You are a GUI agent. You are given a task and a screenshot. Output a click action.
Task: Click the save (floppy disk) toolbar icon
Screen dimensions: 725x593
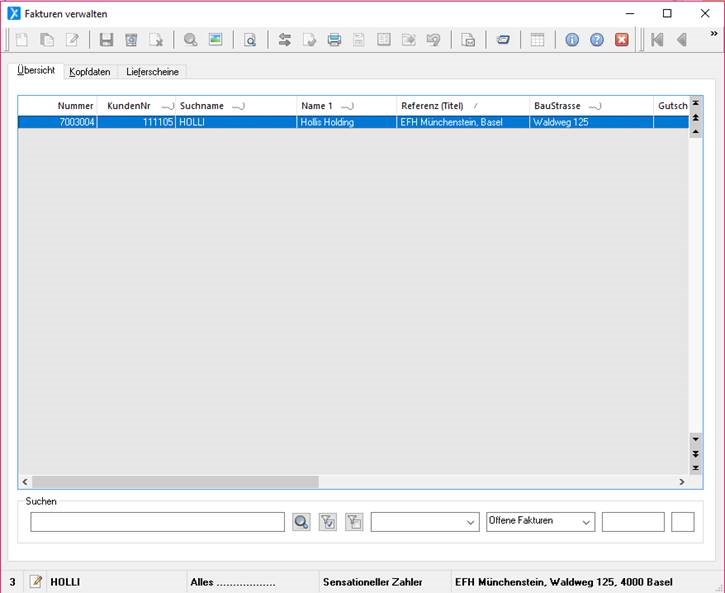point(106,40)
